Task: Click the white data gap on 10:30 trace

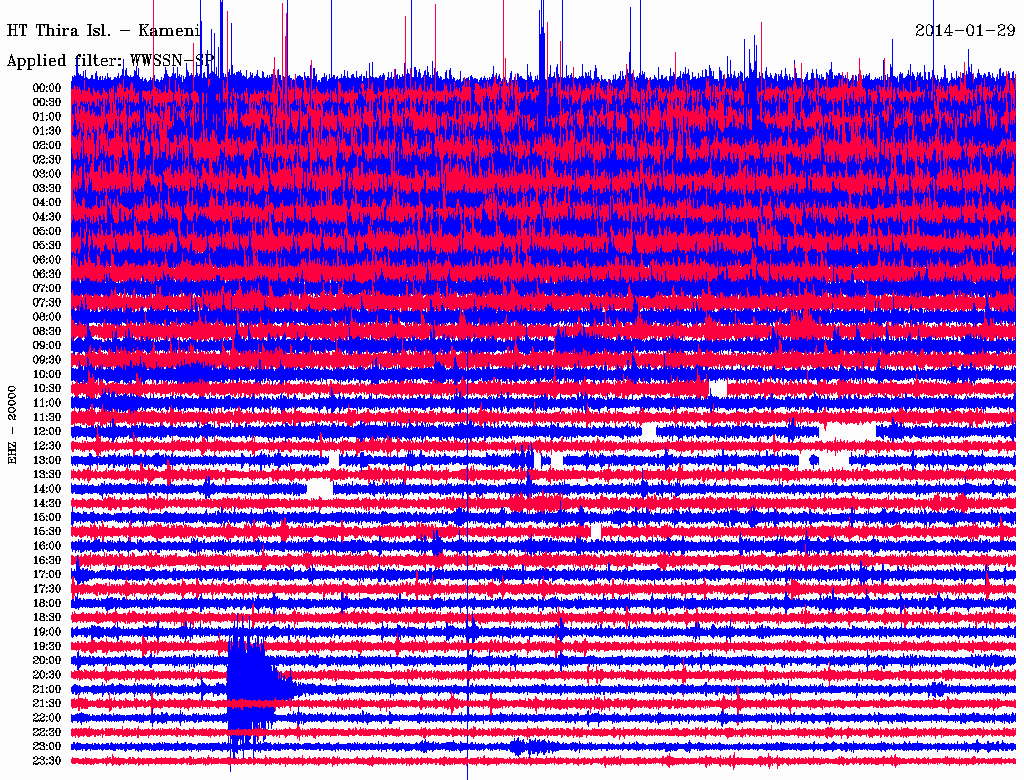Action: pyautogui.click(x=718, y=388)
